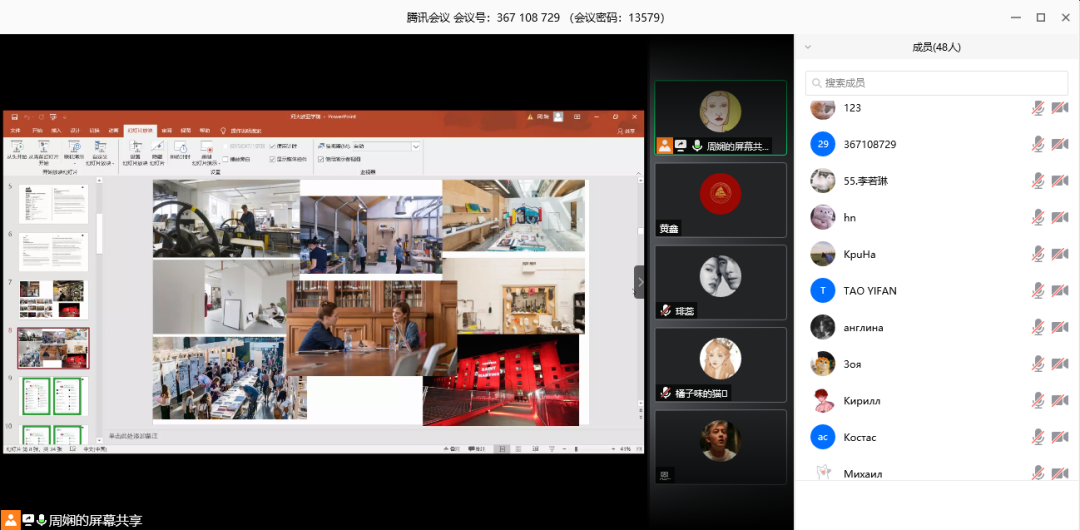This screenshot has height=530, width=1080.
Task: Toggle the Use Presenter View checkbox
Action: coord(321,159)
